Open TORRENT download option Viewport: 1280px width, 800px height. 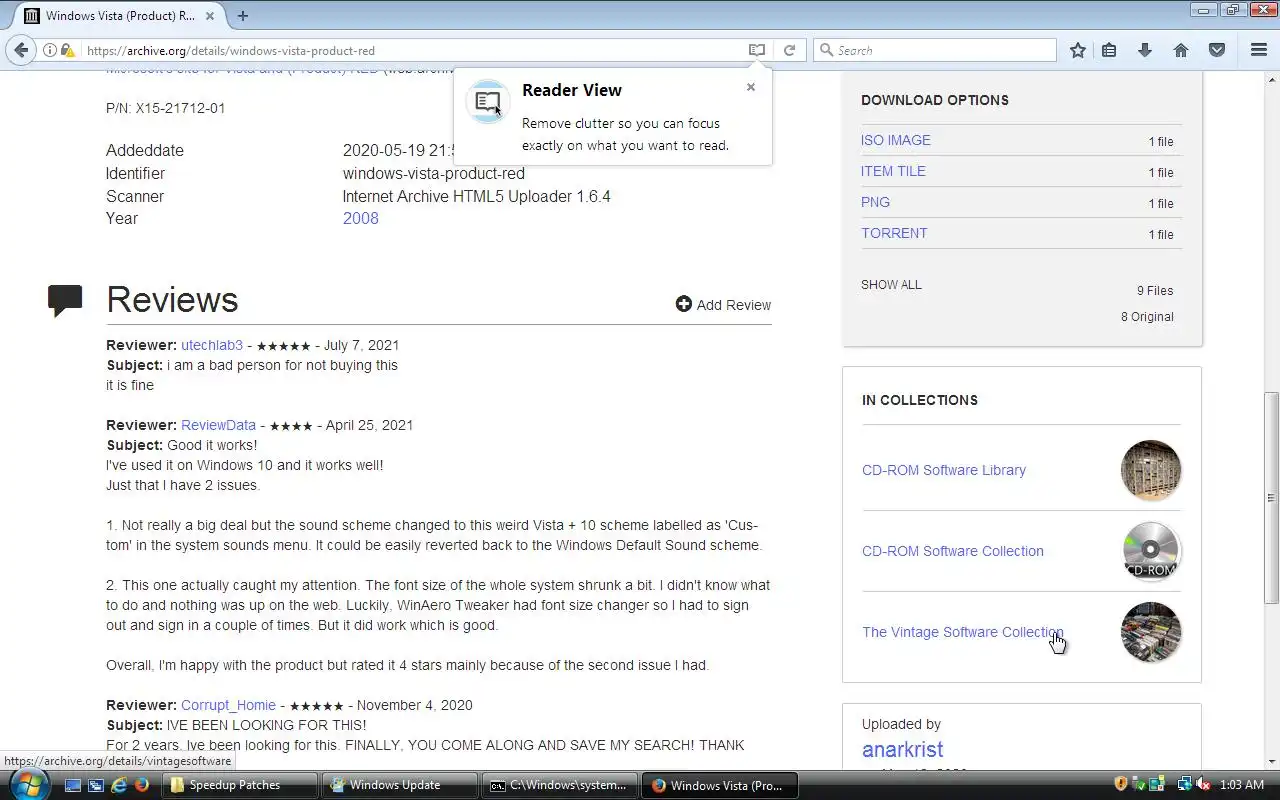coord(894,233)
